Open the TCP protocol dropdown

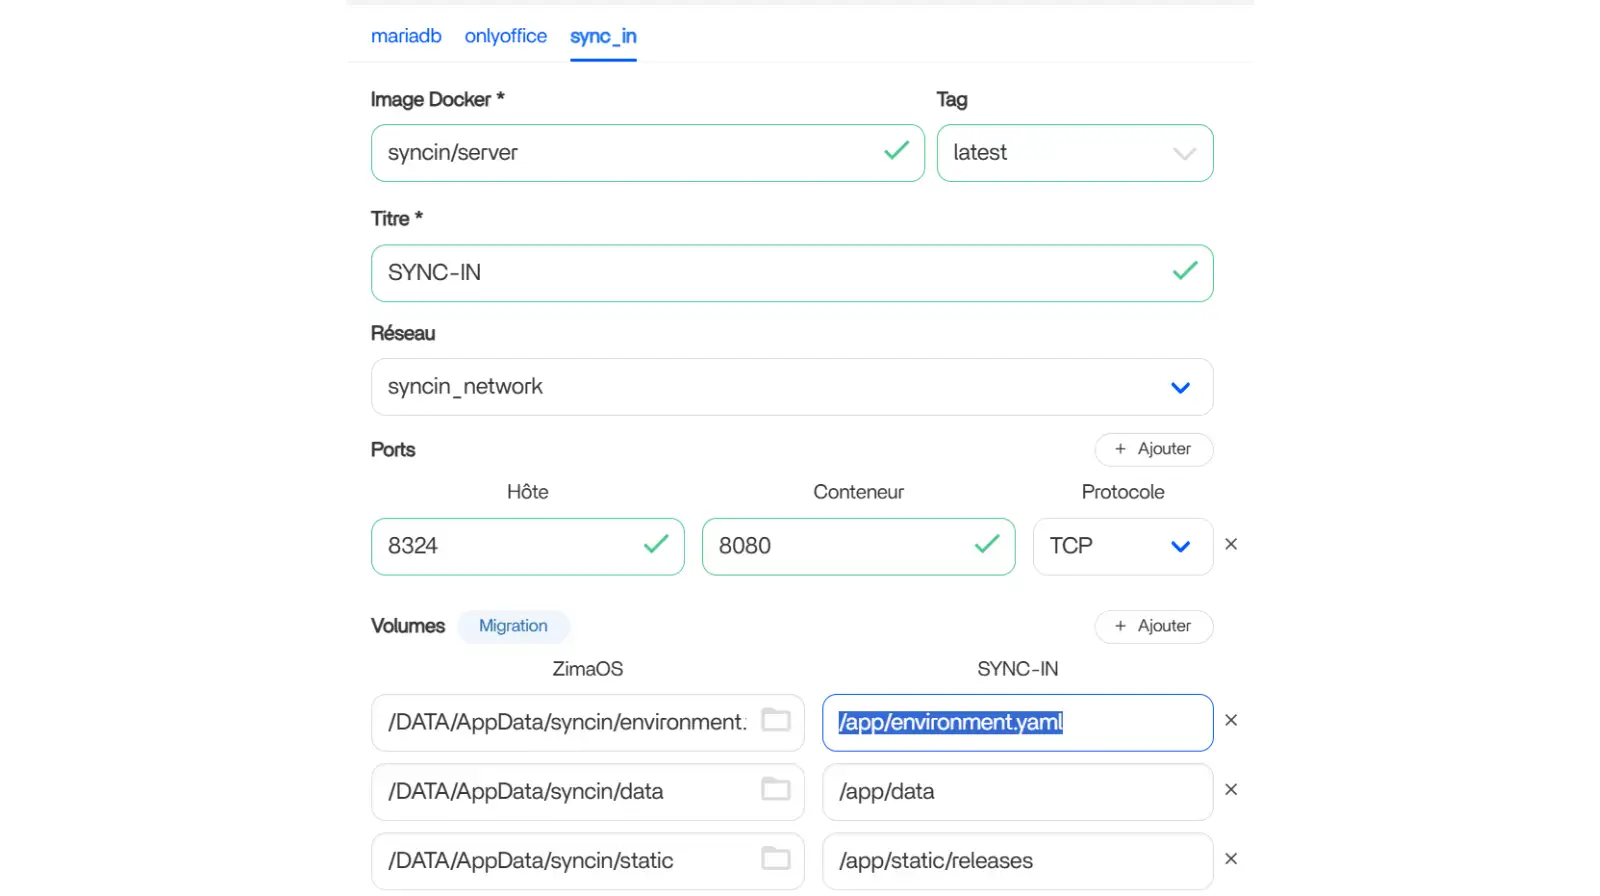click(1180, 547)
